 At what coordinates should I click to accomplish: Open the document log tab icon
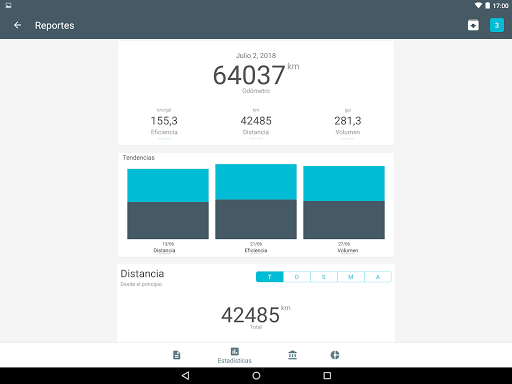point(177,355)
